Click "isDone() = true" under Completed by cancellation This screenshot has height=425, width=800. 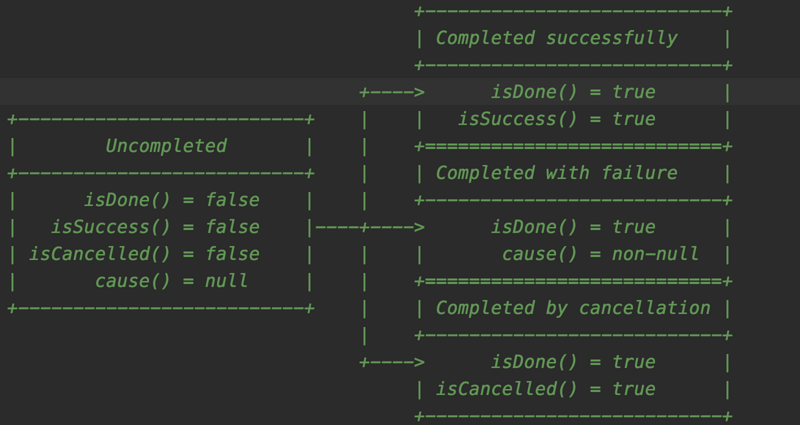point(573,362)
